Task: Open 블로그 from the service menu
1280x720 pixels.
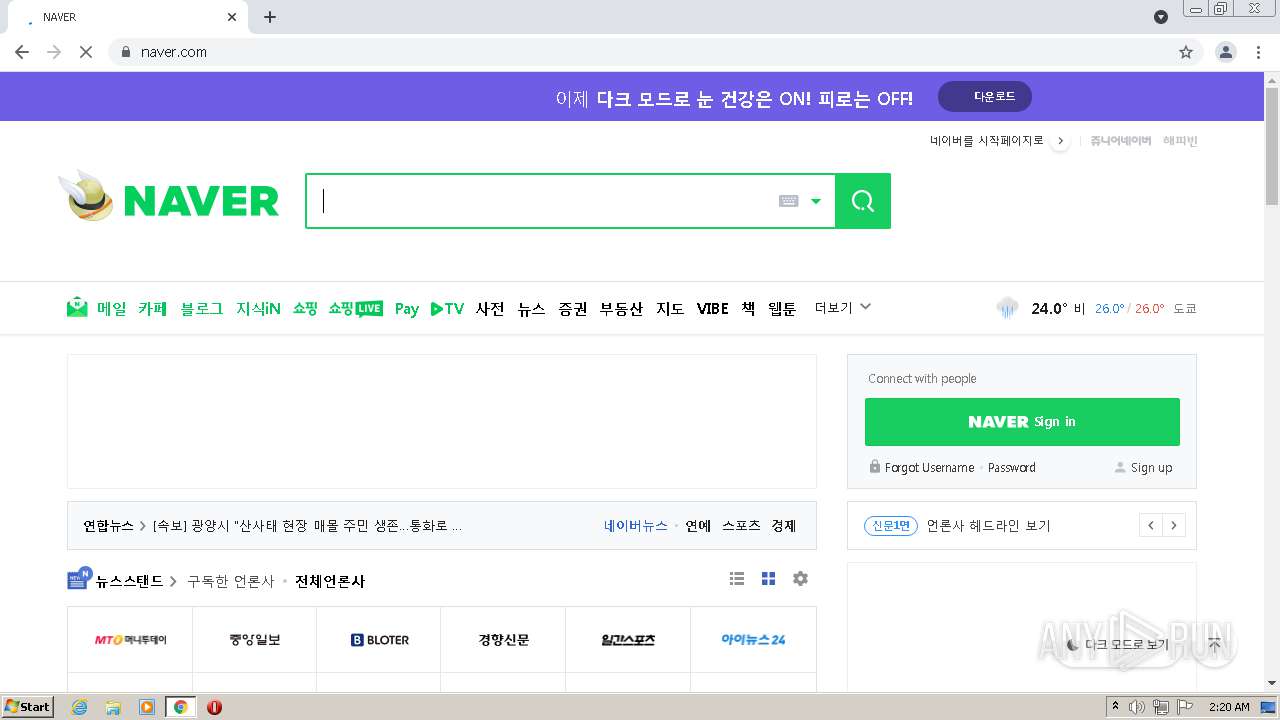Action: (202, 308)
